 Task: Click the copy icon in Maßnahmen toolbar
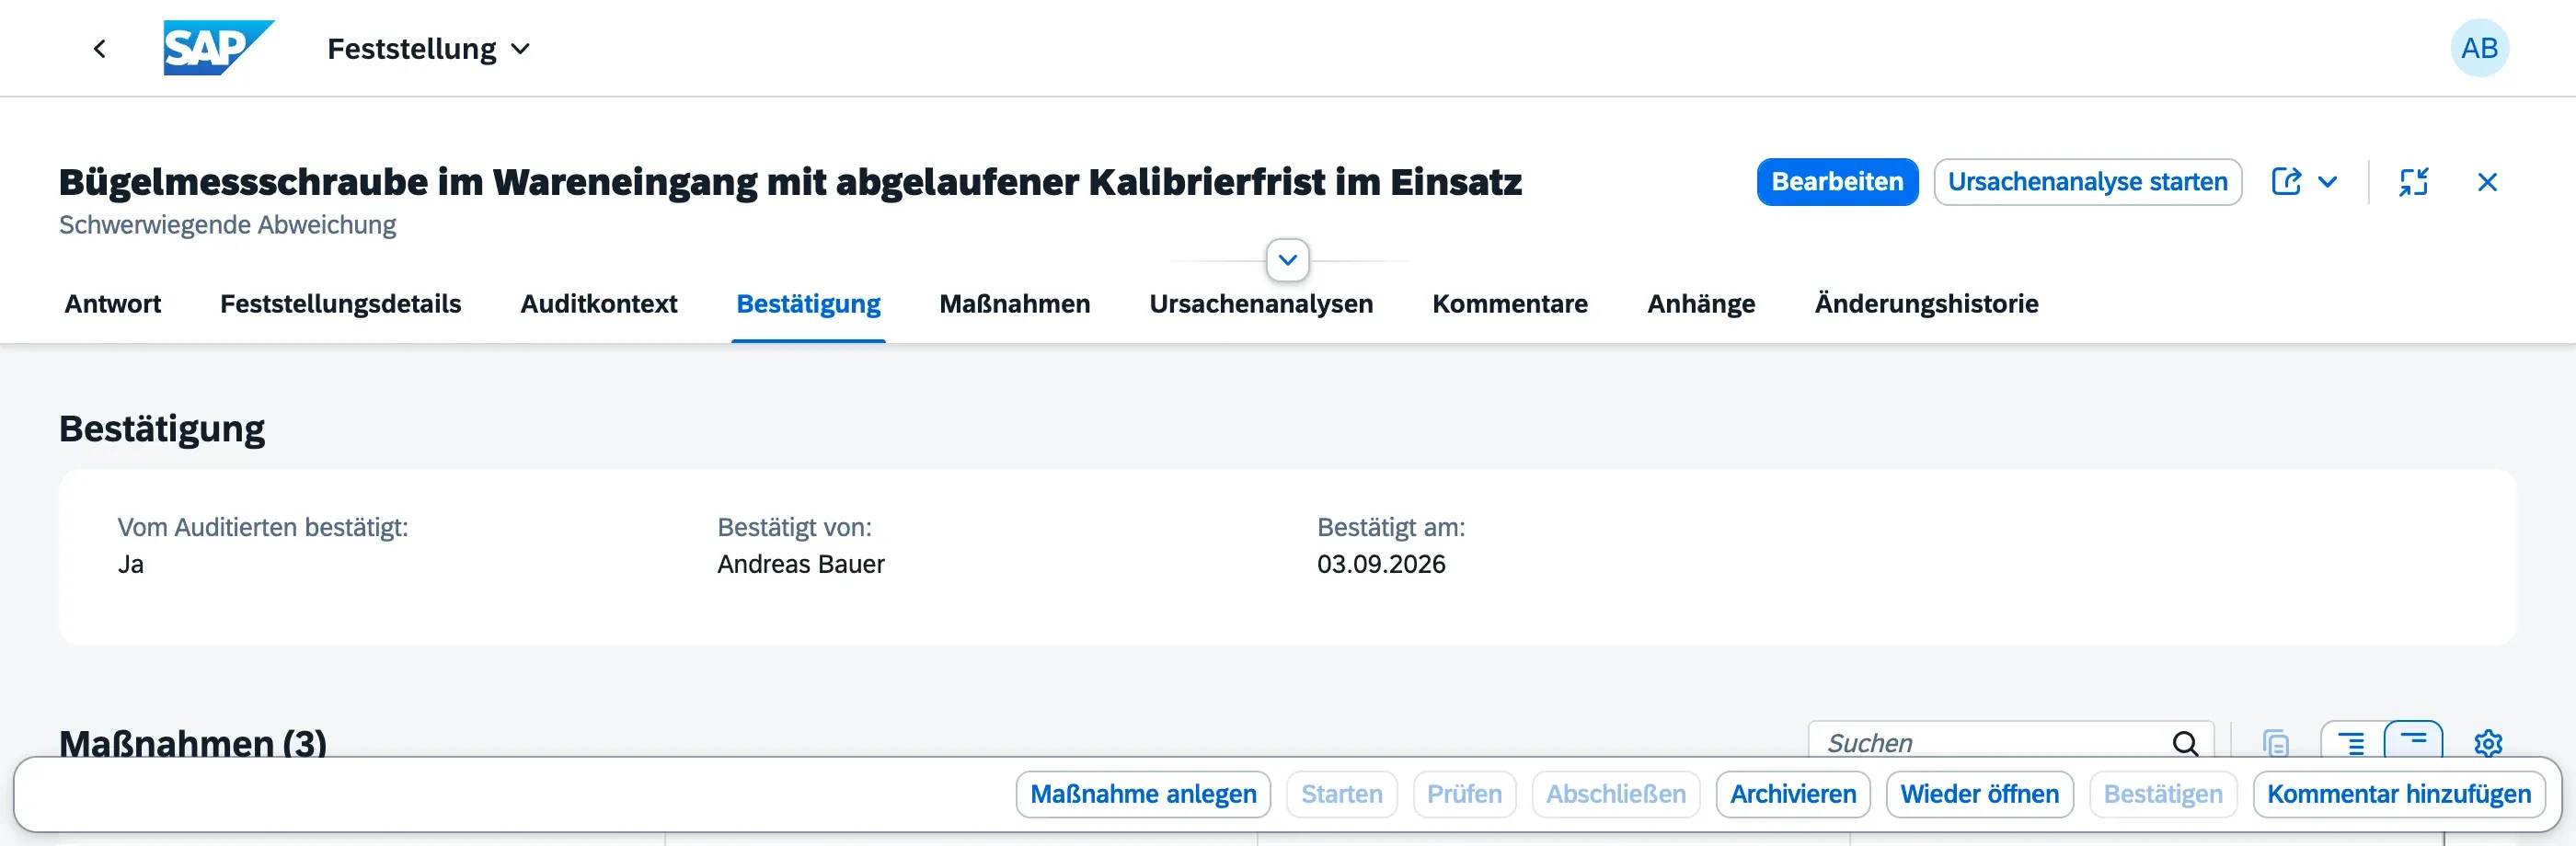point(2276,743)
